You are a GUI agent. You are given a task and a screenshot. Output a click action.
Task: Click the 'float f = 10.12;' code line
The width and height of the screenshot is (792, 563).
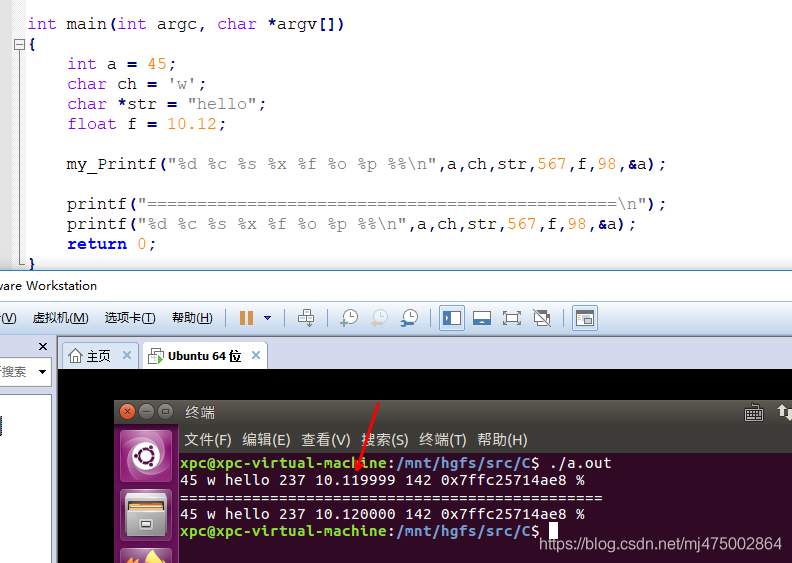click(x=146, y=124)
